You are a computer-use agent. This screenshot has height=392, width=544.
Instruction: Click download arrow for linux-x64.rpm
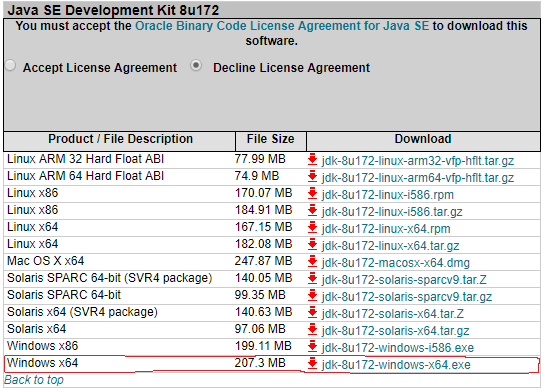click(313, 227)
